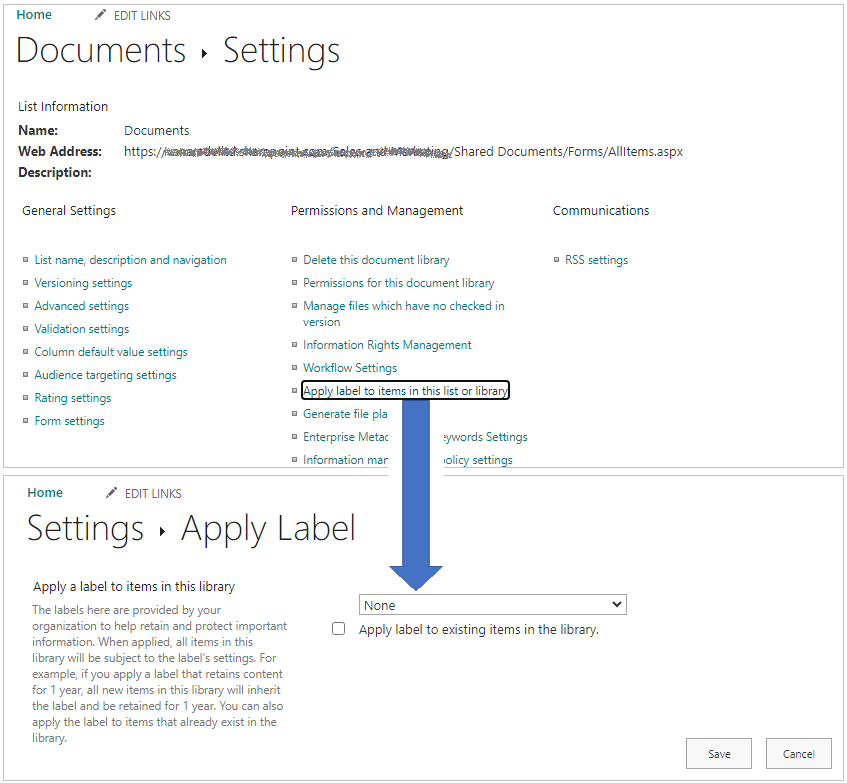This screenshot has width=847, height=783.
Task: Open Audience targeting settings
Action: tap(105, 374)
